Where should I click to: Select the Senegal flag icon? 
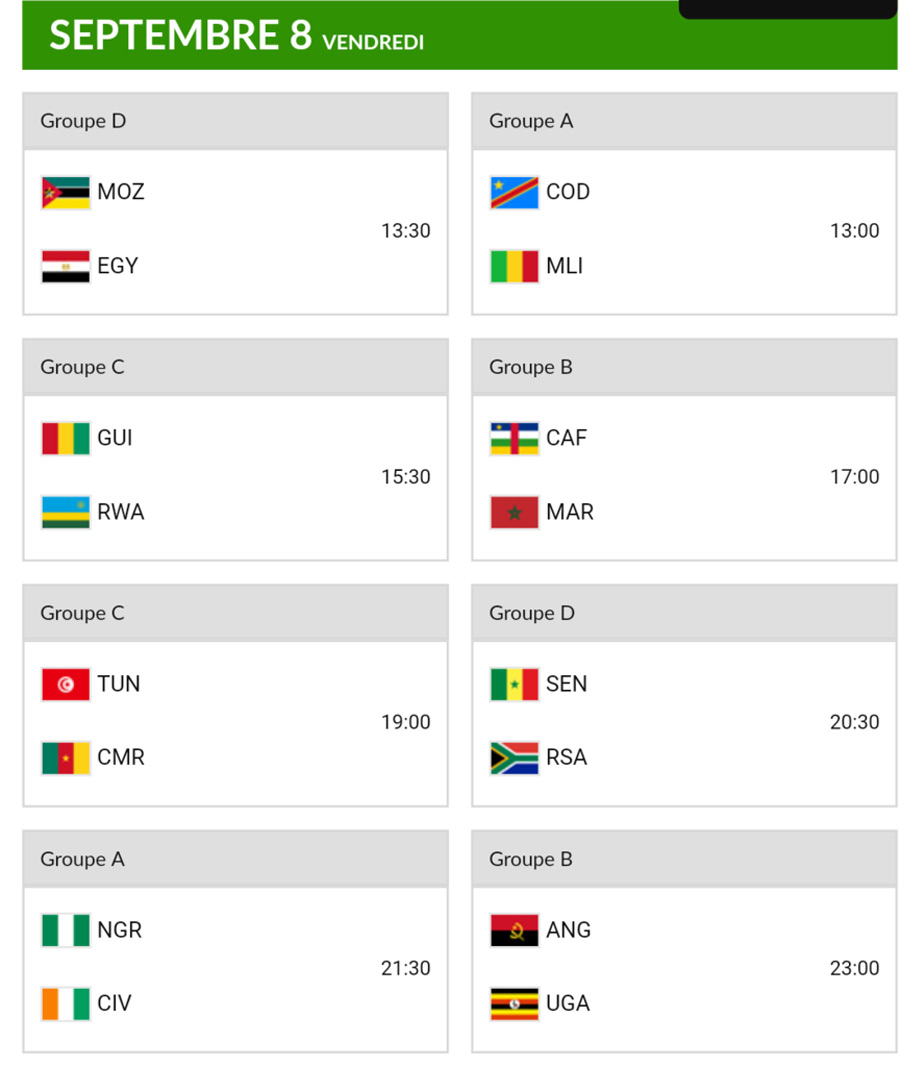click(514, 684)
